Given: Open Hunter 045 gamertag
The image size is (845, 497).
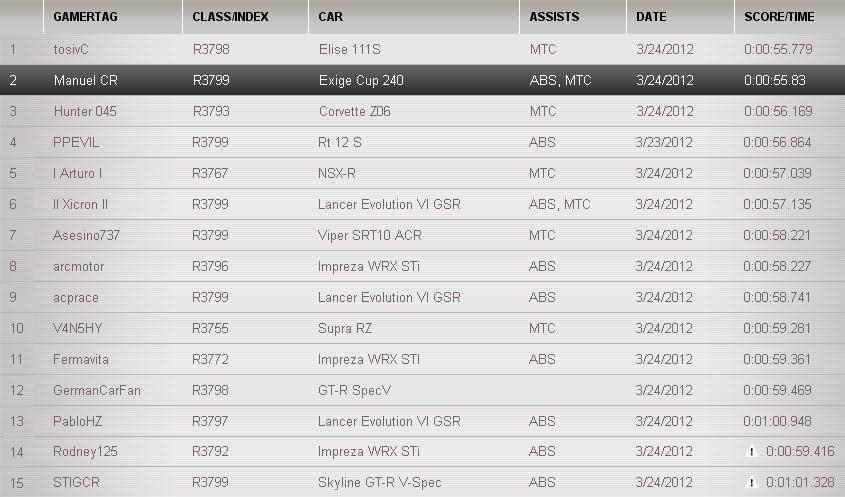Looking at the screenshot, I should pyautogui.click(x=85, y=111).
